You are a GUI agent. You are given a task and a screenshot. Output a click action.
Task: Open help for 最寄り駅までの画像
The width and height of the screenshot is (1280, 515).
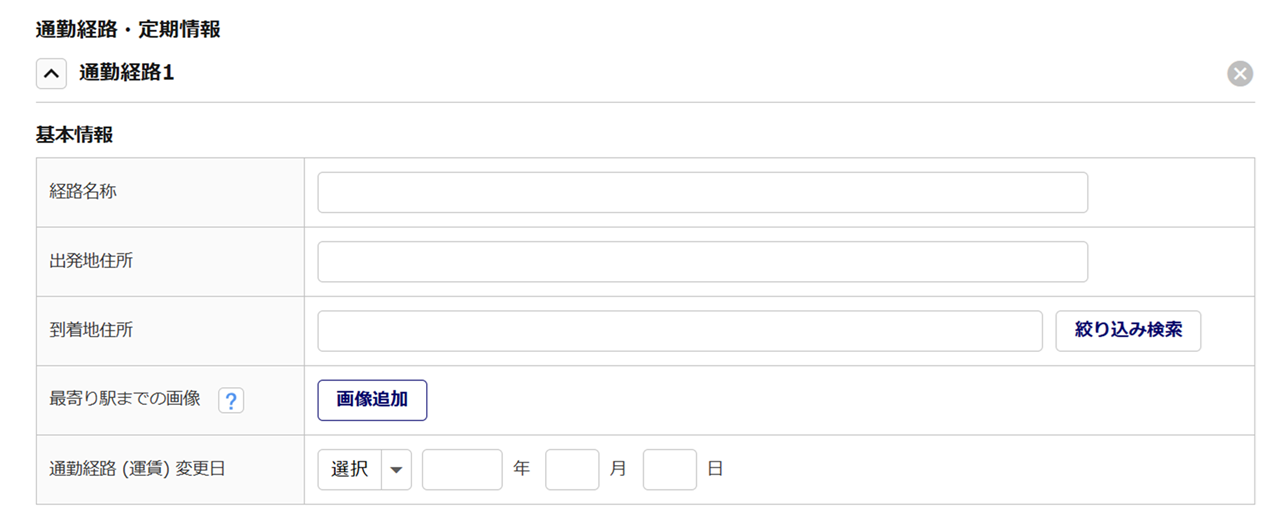click(231, 401)
